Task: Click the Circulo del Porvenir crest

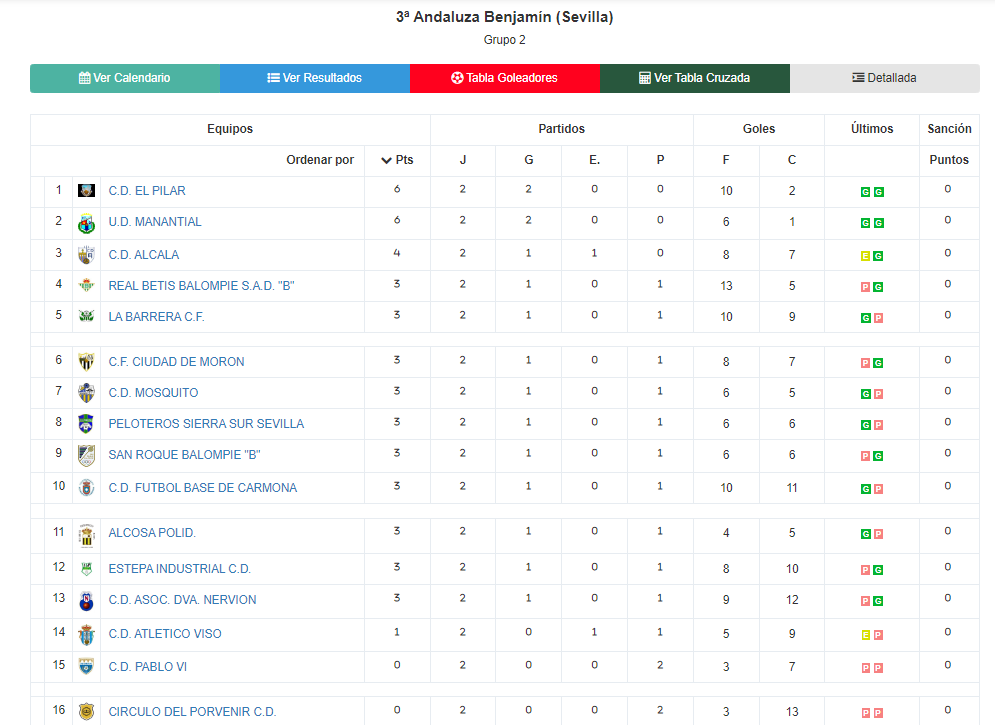Action: pyautogui.click(x=86, y=712)
